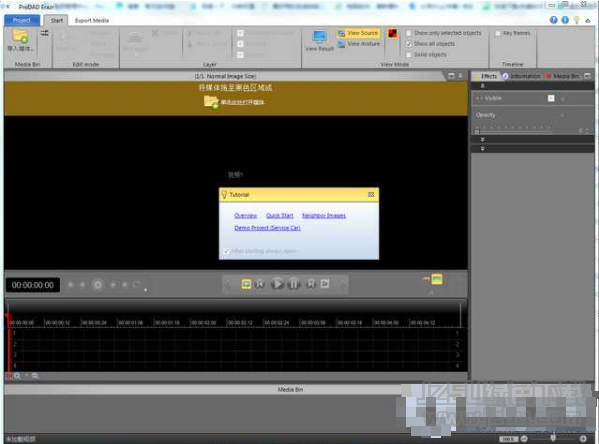Toggle 'After starting always open' checkbox
Viewport: 599px width, 444px height.
point(226,251)
